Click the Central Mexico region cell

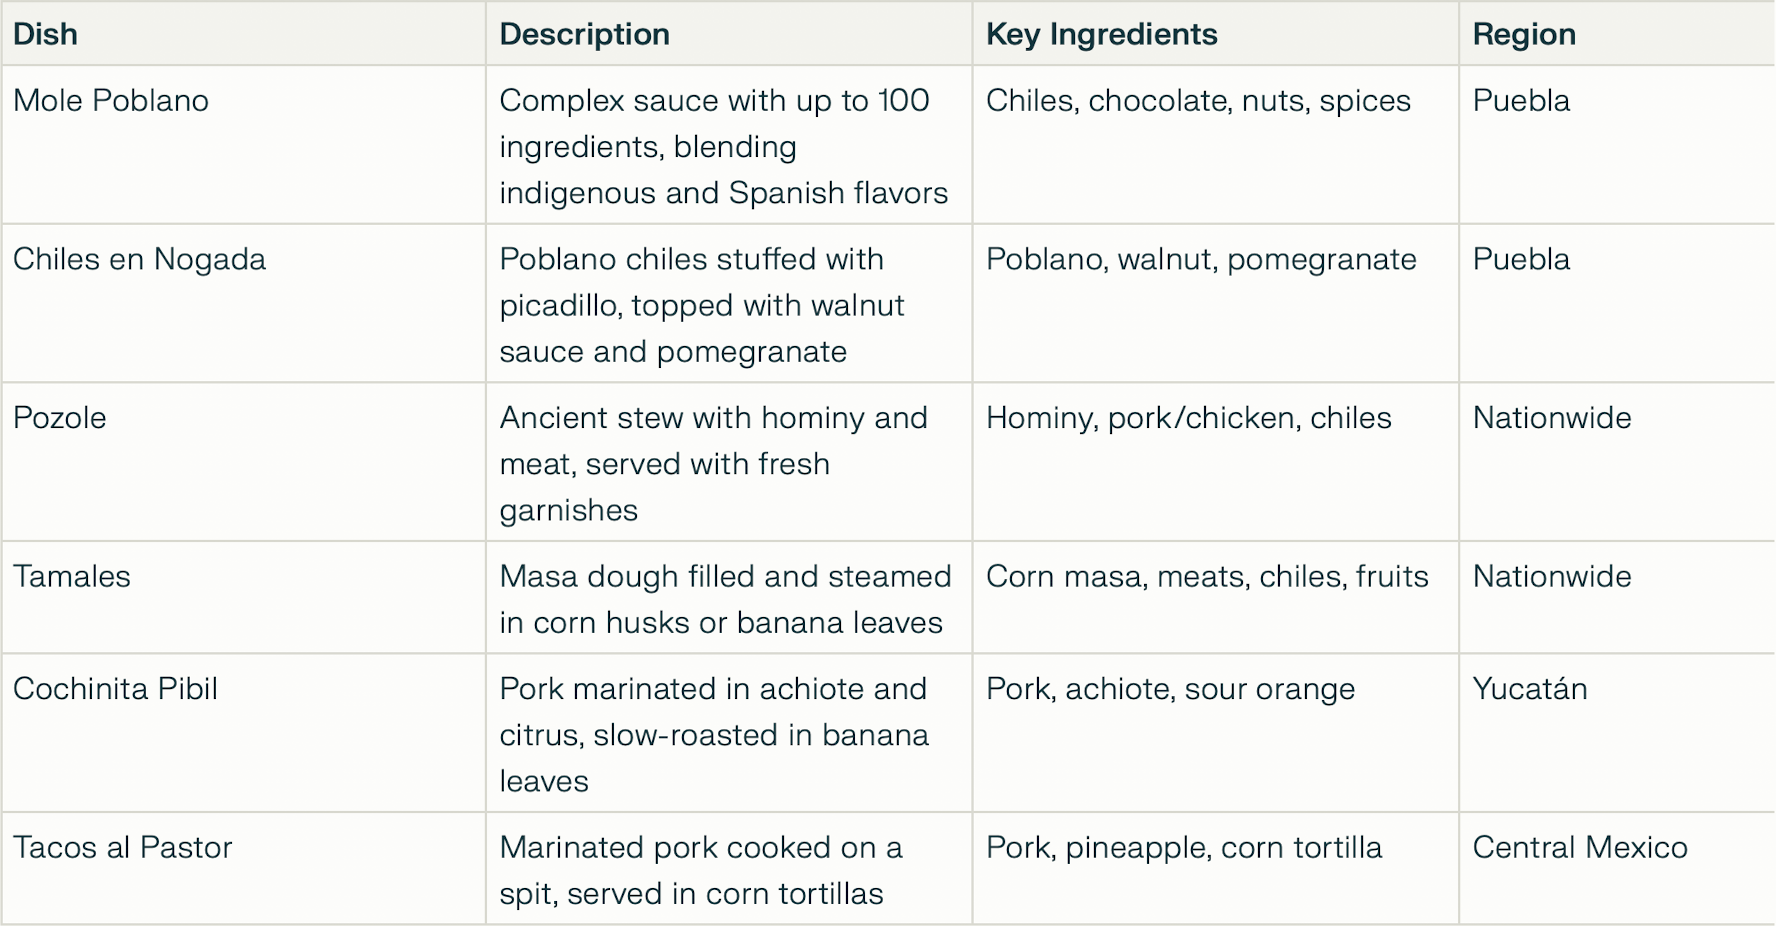(x=1617, y=868)
